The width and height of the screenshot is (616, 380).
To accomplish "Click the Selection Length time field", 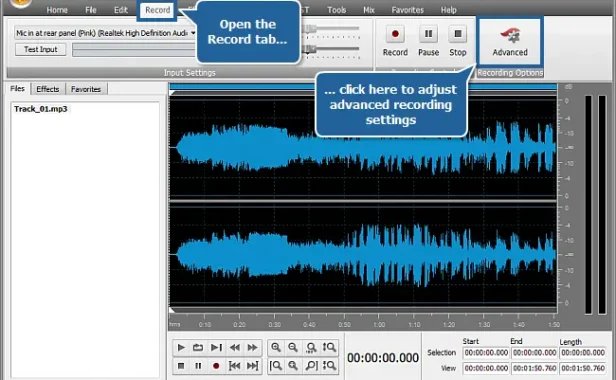I will click(x=583, y=353).
